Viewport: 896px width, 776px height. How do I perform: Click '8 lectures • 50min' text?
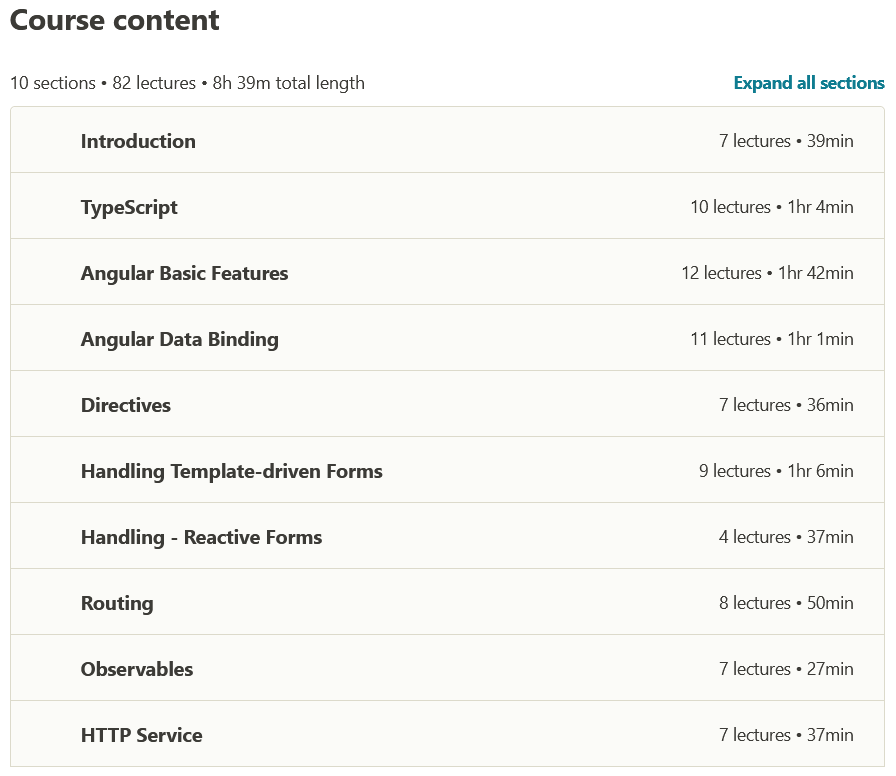pyautogui.click(x=786, y=603)
